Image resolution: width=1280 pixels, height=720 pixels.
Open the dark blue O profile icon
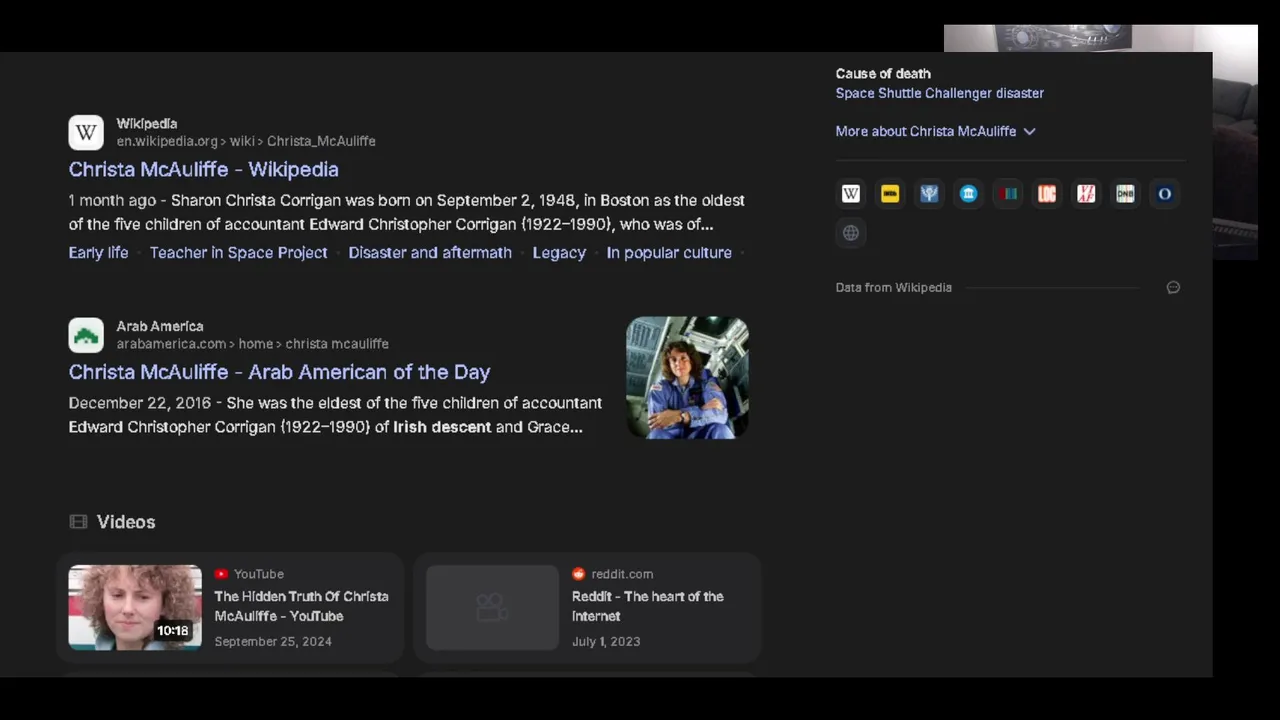coord(1165,194)
